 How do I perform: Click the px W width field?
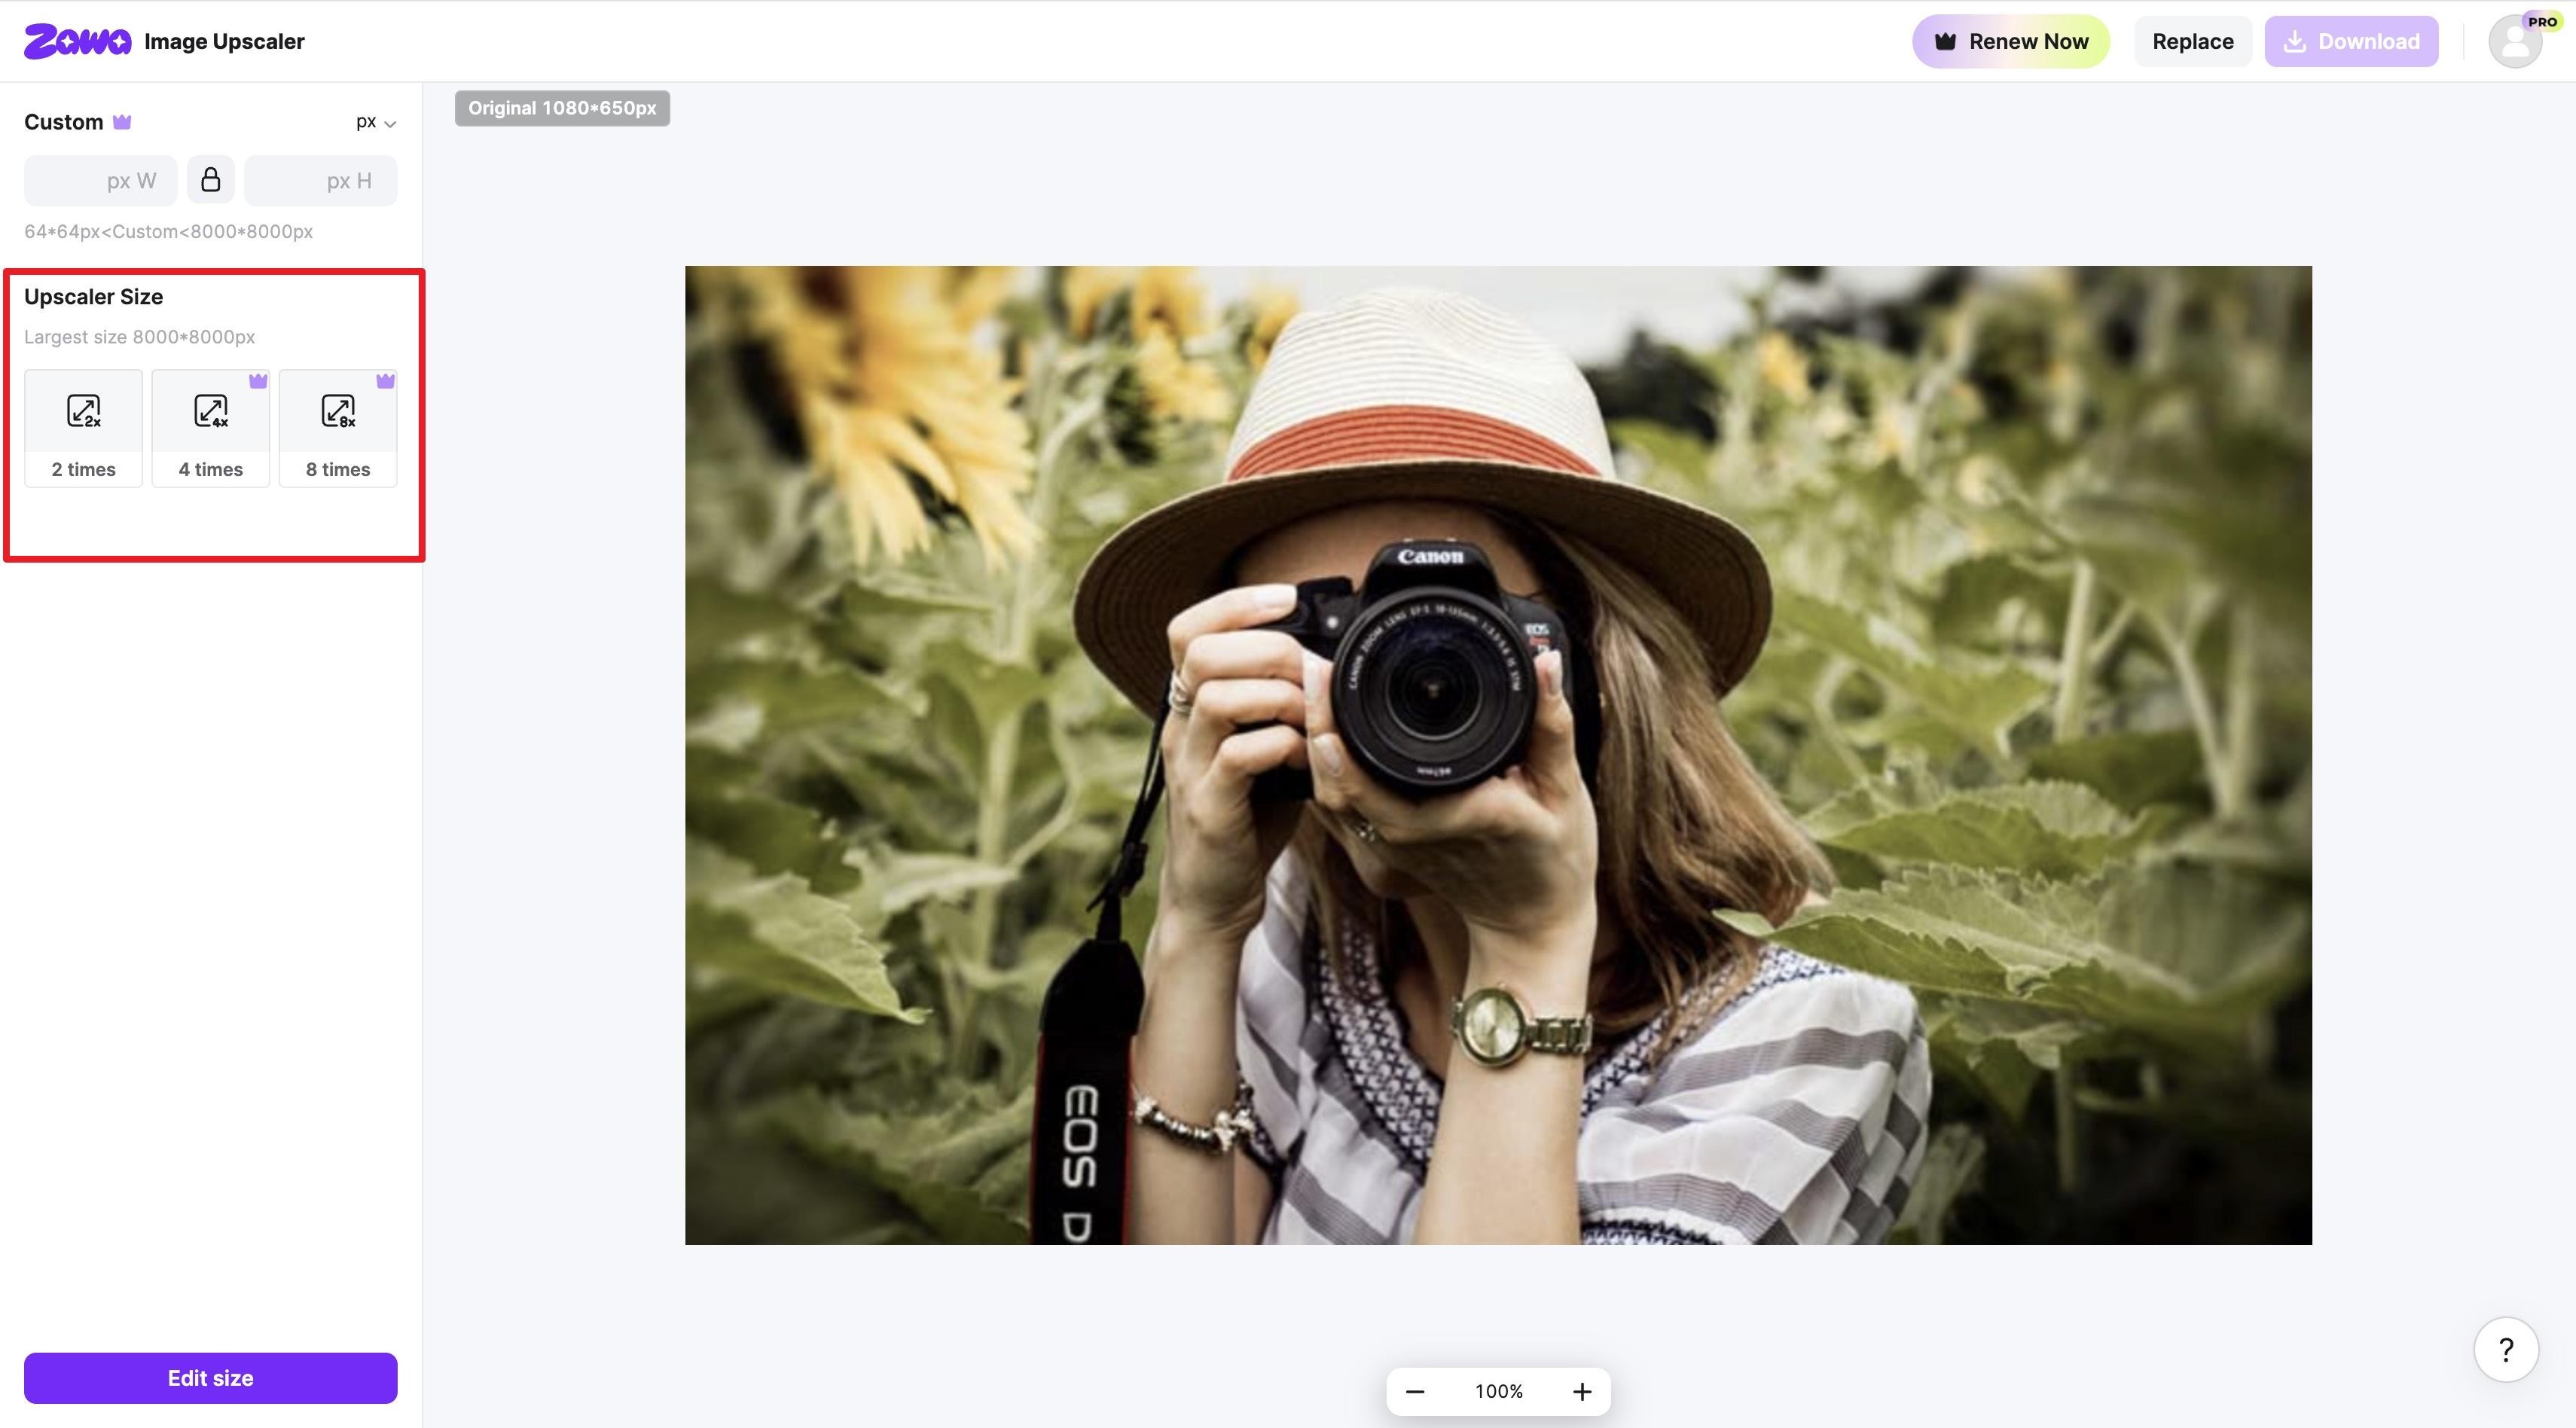(x=101, y=181)
